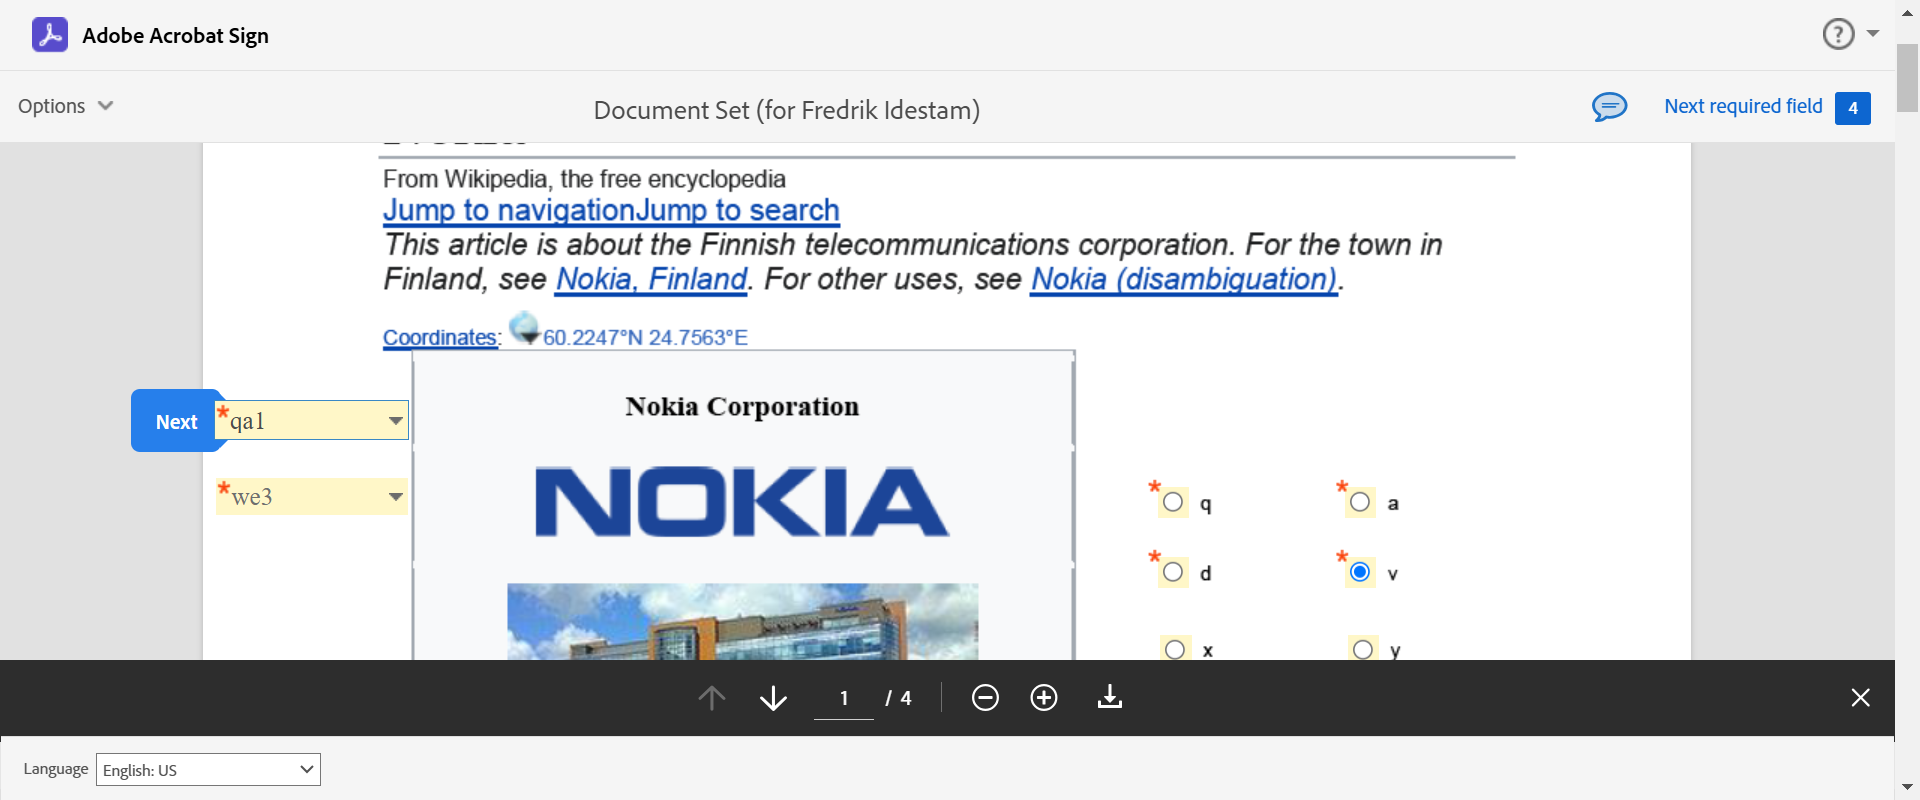Click the Next required field link
The image size is (1920, 800).
coord(1743,106)
